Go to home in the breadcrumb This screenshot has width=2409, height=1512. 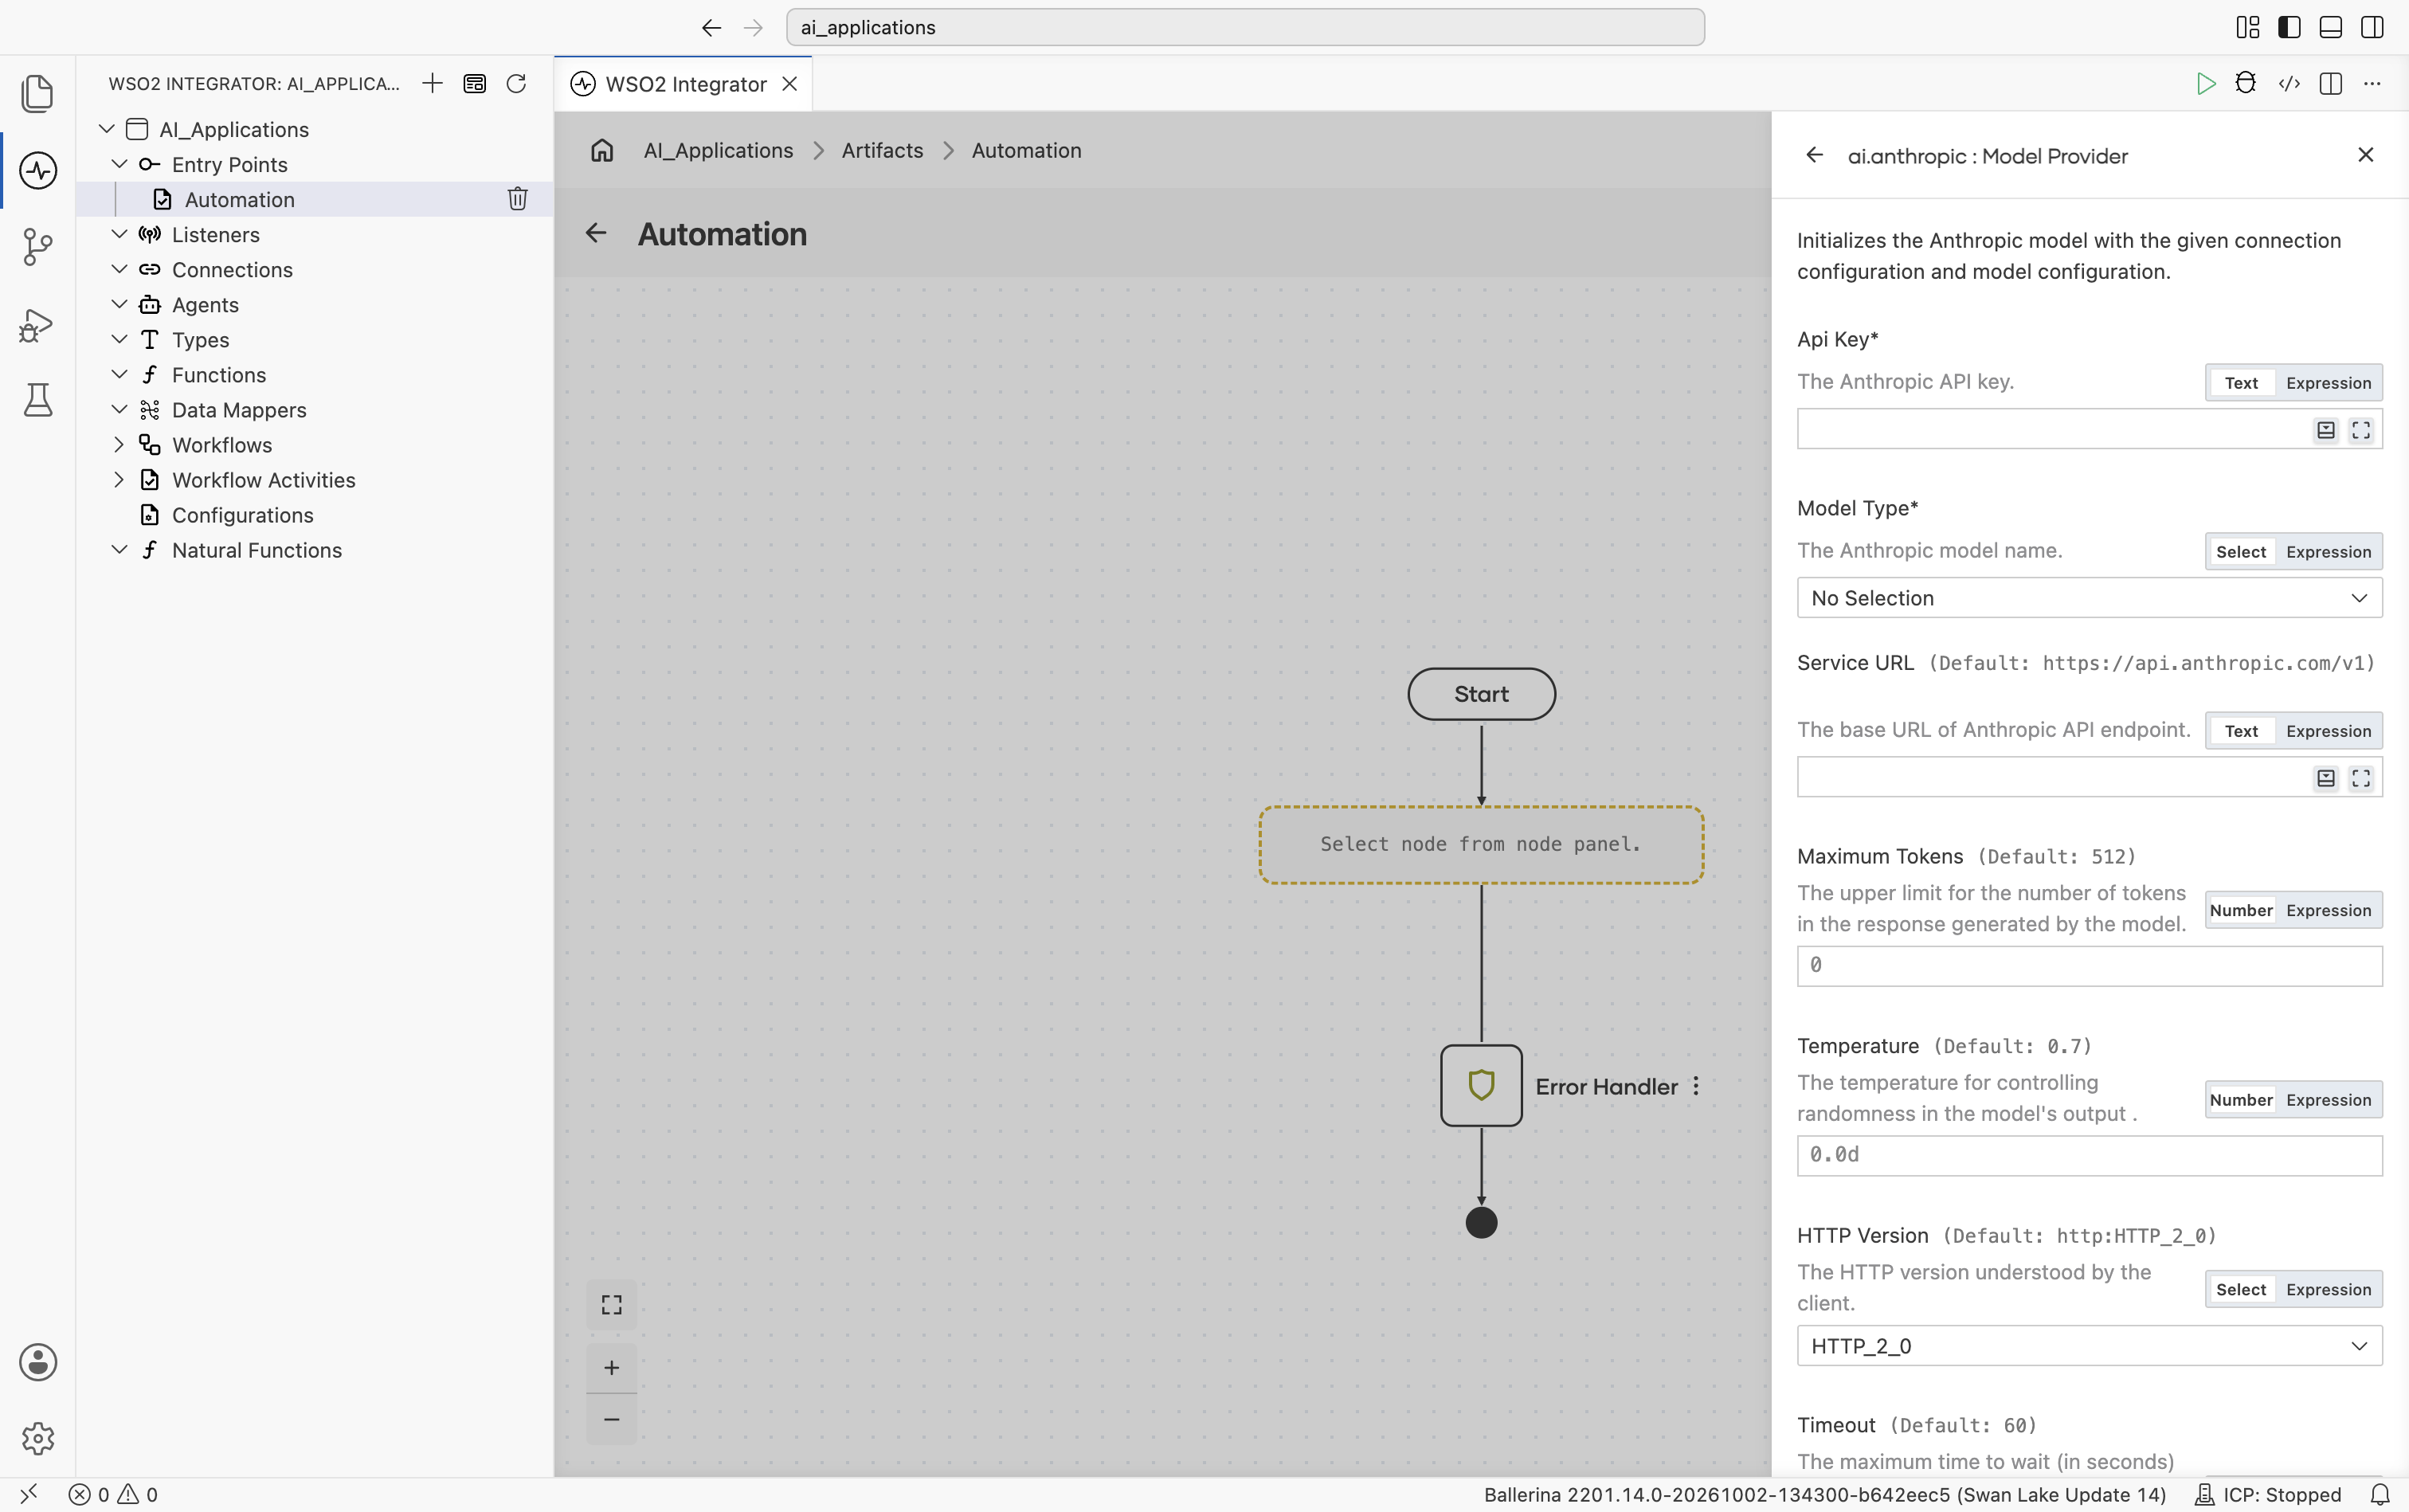click(602, 150)
